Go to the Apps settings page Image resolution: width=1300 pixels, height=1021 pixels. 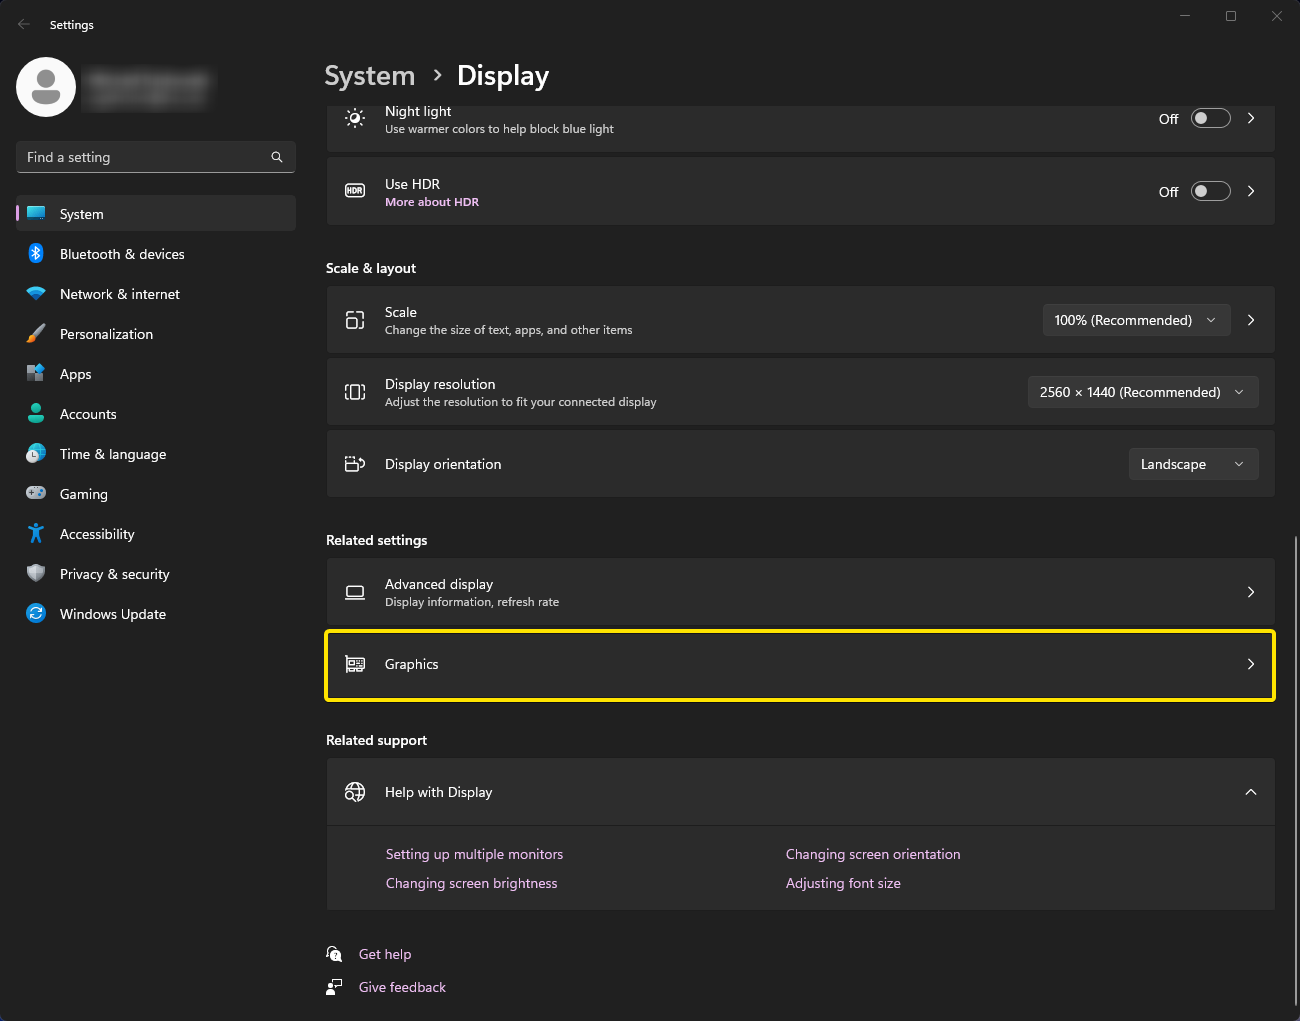coord(76,374)
